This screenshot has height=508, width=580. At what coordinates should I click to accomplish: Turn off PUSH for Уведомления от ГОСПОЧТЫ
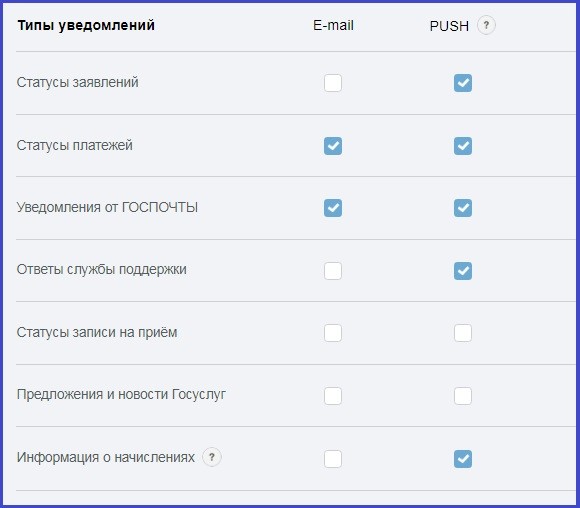(x=463, y=208)
